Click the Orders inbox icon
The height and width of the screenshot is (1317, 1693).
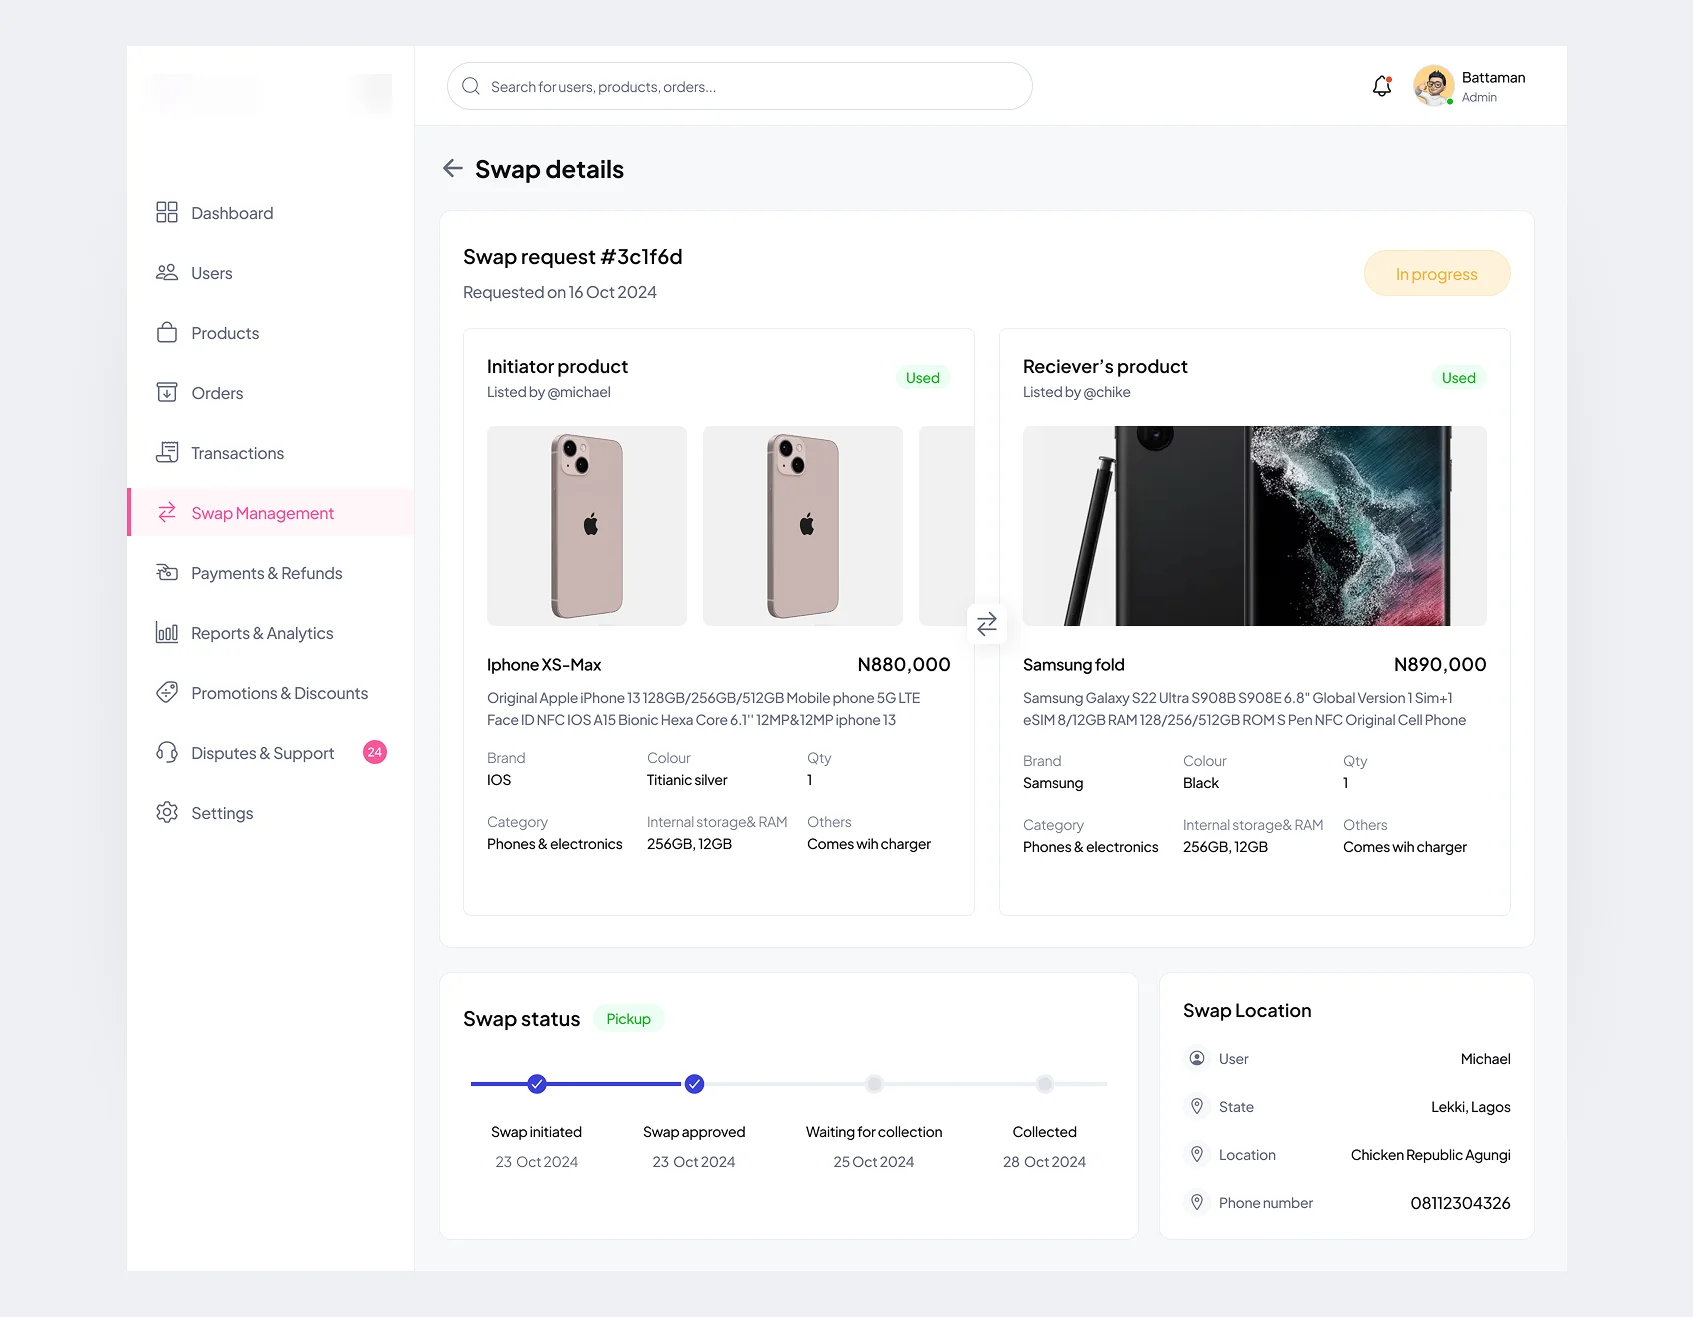(x=167, y=392)
